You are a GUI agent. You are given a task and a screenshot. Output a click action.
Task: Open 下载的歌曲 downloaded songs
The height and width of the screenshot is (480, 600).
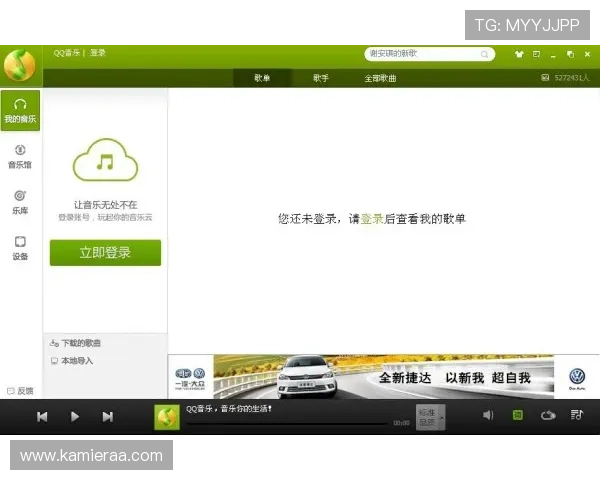click(x=80, y=343)
